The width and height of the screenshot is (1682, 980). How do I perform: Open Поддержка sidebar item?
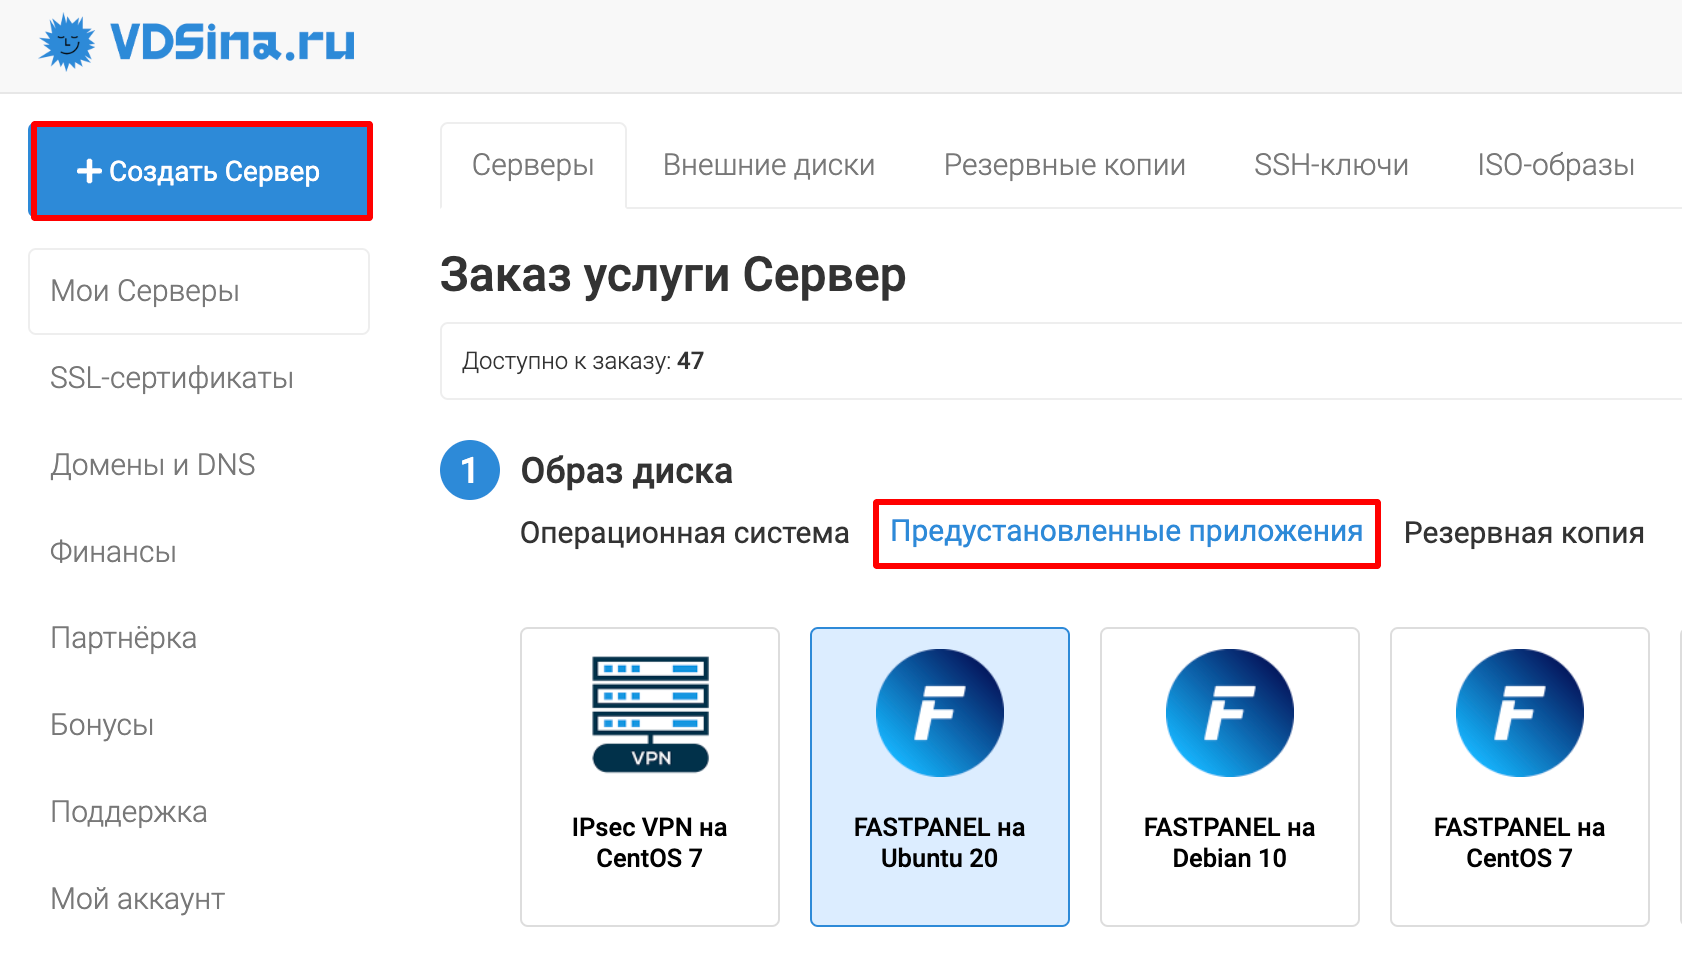pyautogui.click(x=129, y=812)
